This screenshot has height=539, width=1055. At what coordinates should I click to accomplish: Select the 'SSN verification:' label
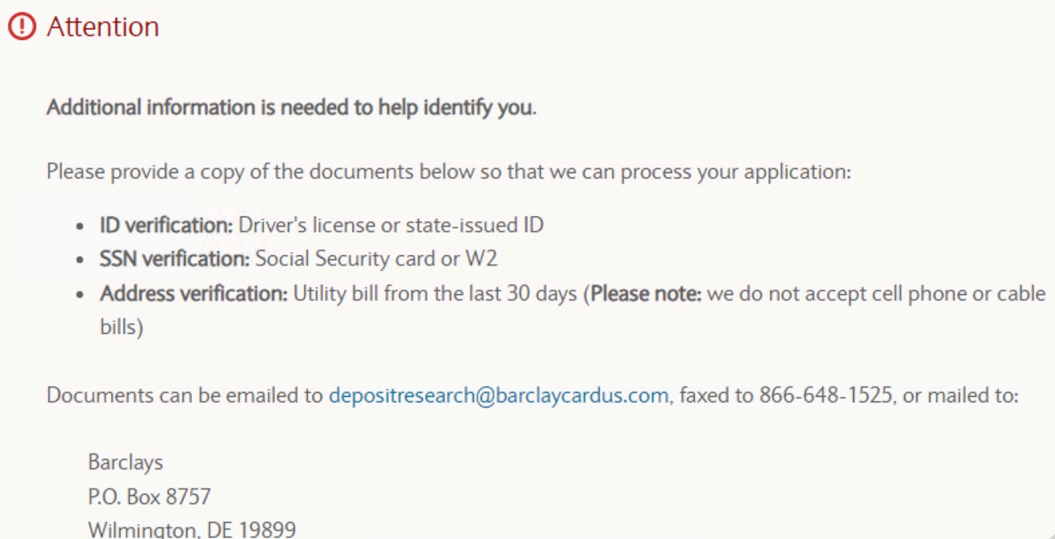(x=174, y=259)
